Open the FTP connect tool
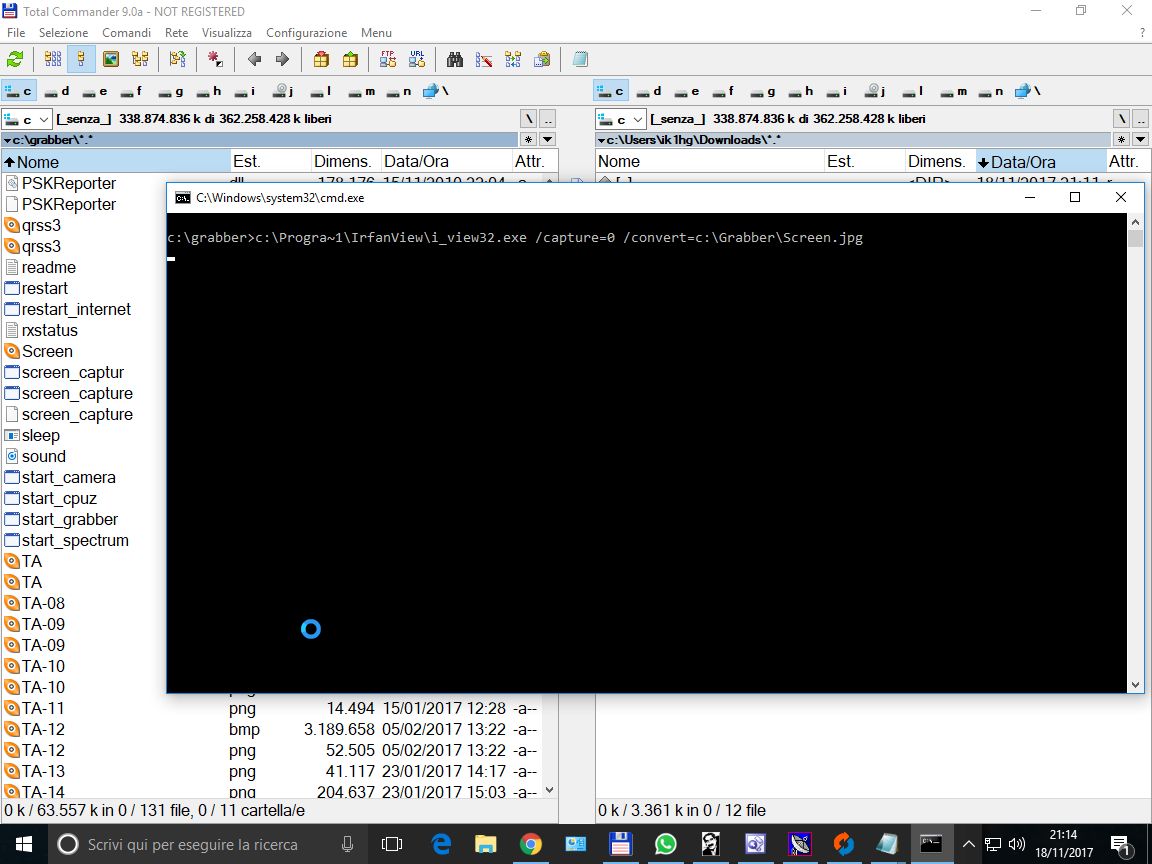The height and width of the screenshot is (864, 1152). coord(388,59)
